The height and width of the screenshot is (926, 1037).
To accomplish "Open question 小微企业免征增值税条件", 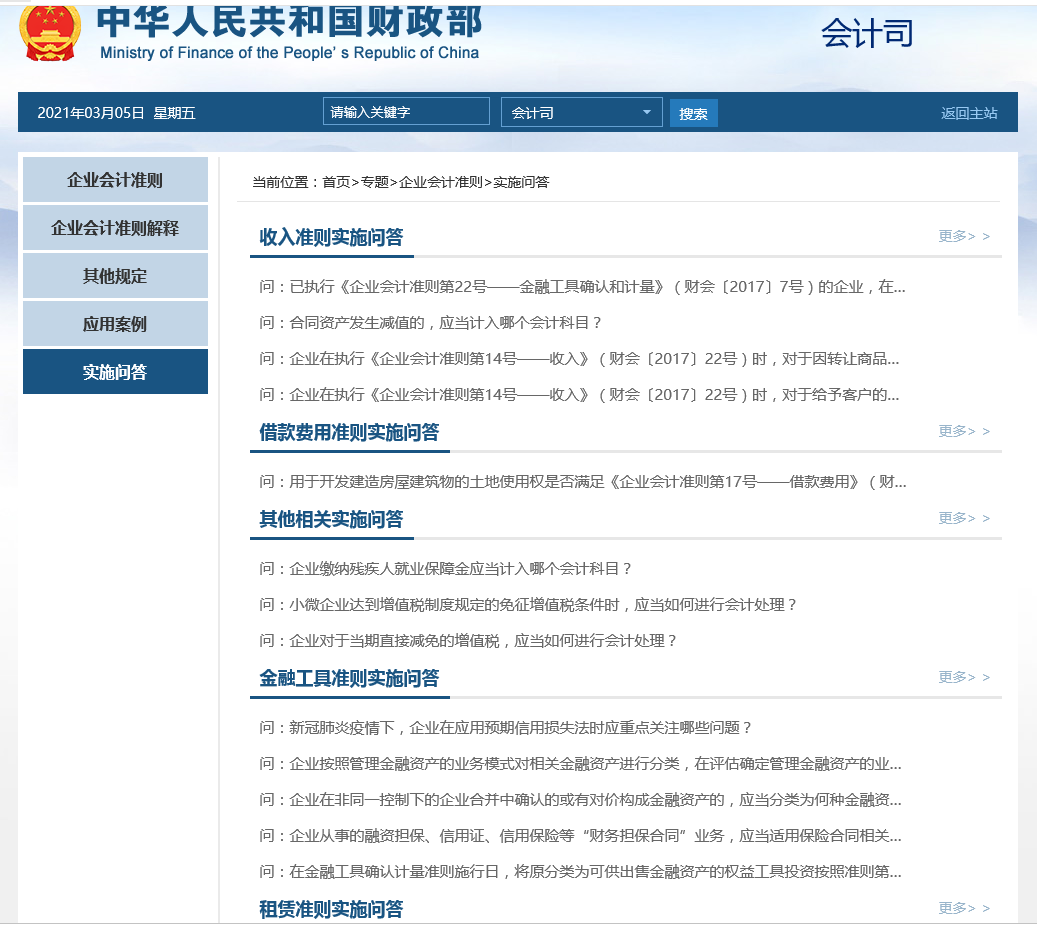I will click(x=528, y=605).
